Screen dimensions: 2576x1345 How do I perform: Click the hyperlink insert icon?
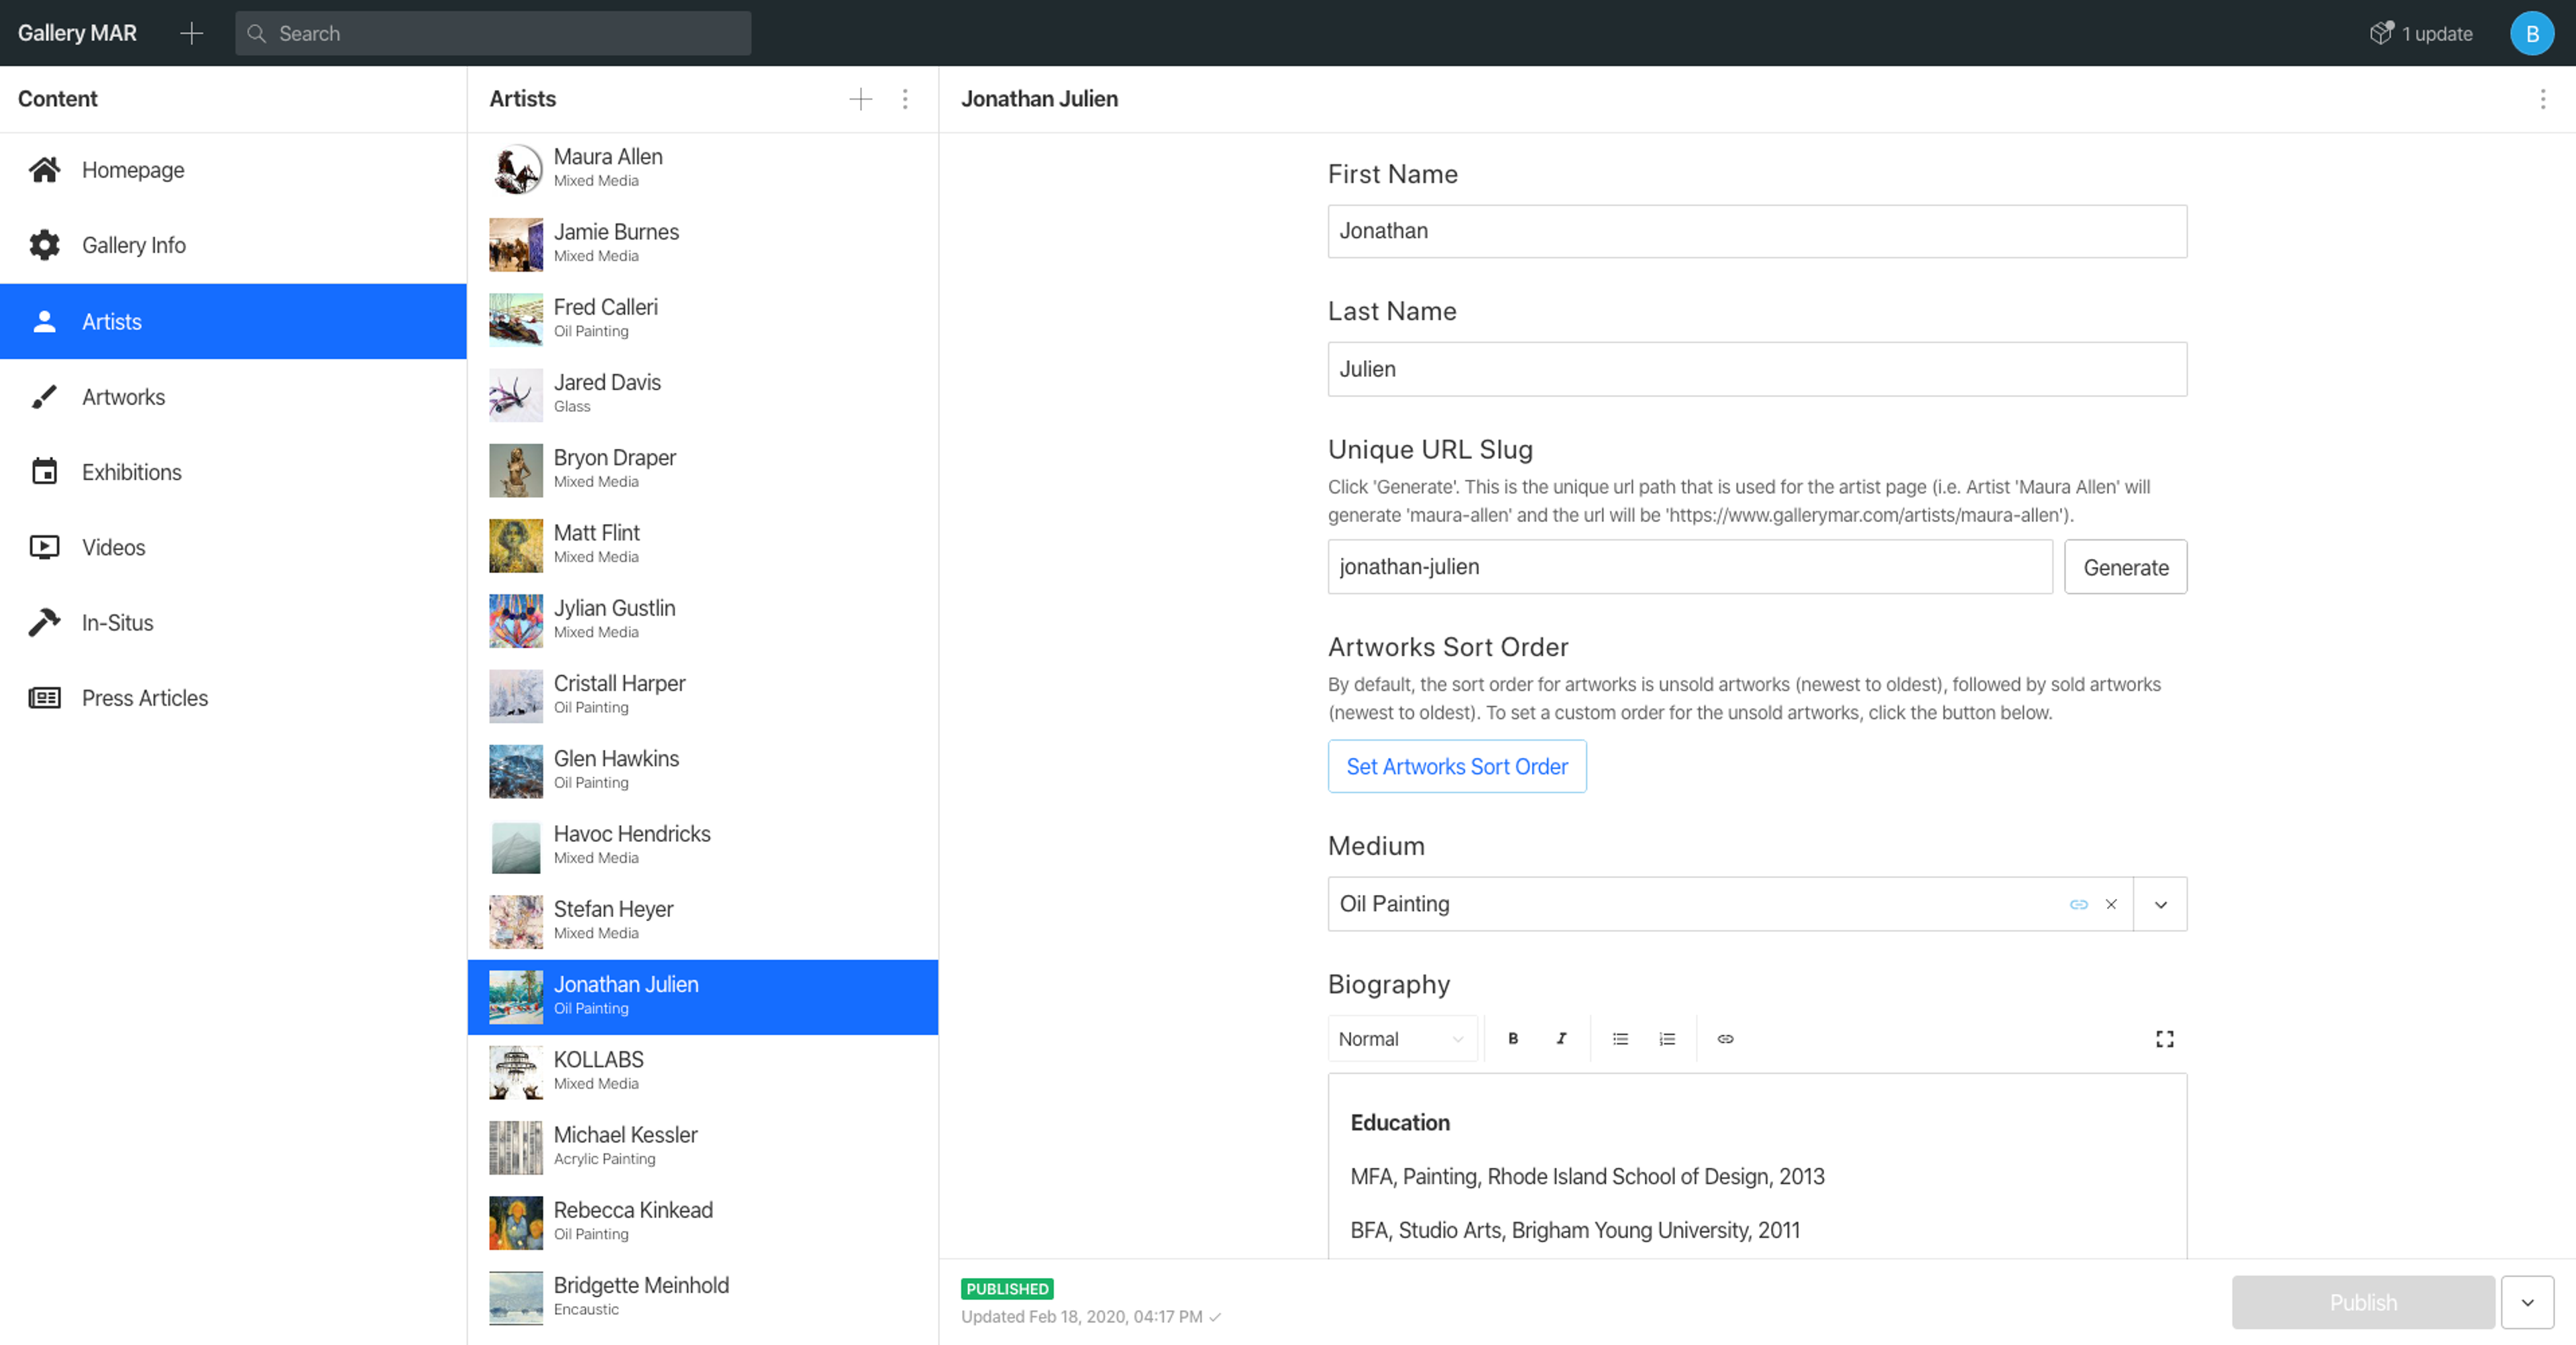(x=1726, y=1038)
